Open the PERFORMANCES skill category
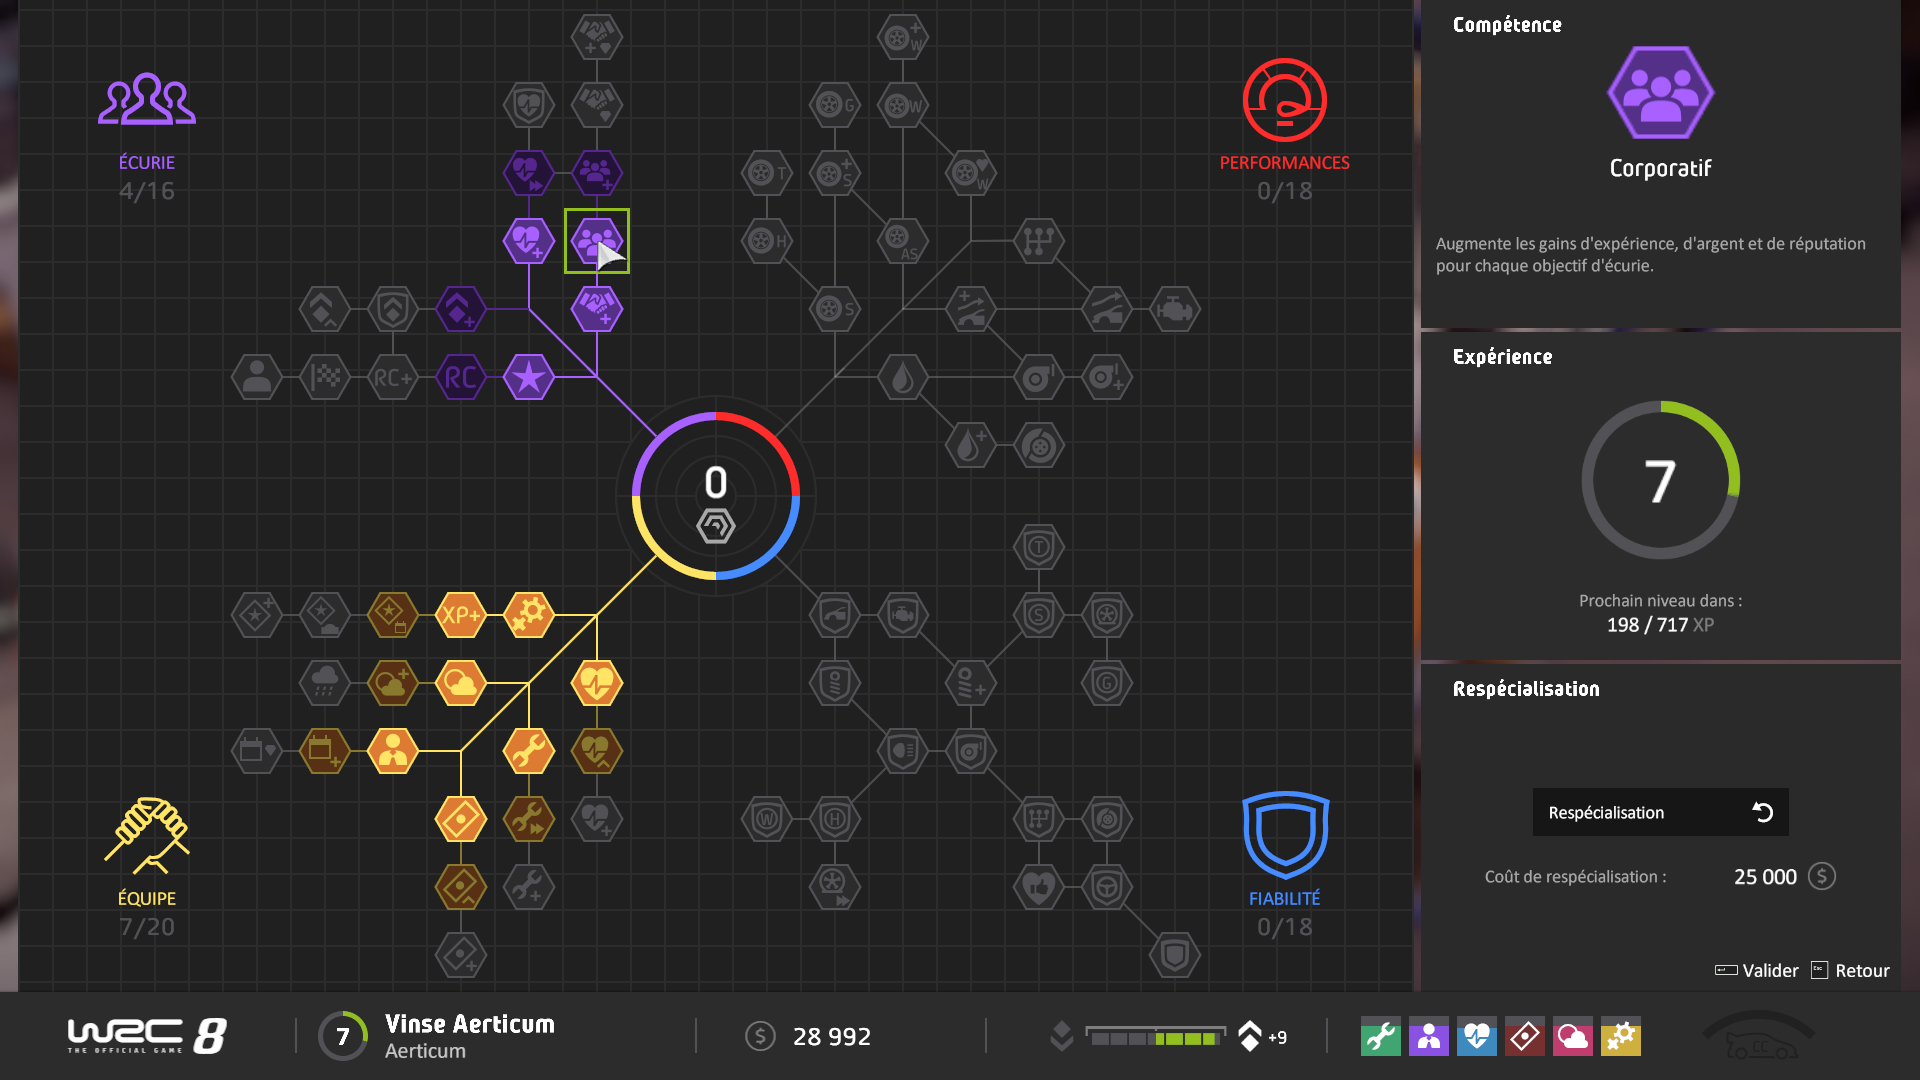1920x1080 pixels. point(1284,130)
